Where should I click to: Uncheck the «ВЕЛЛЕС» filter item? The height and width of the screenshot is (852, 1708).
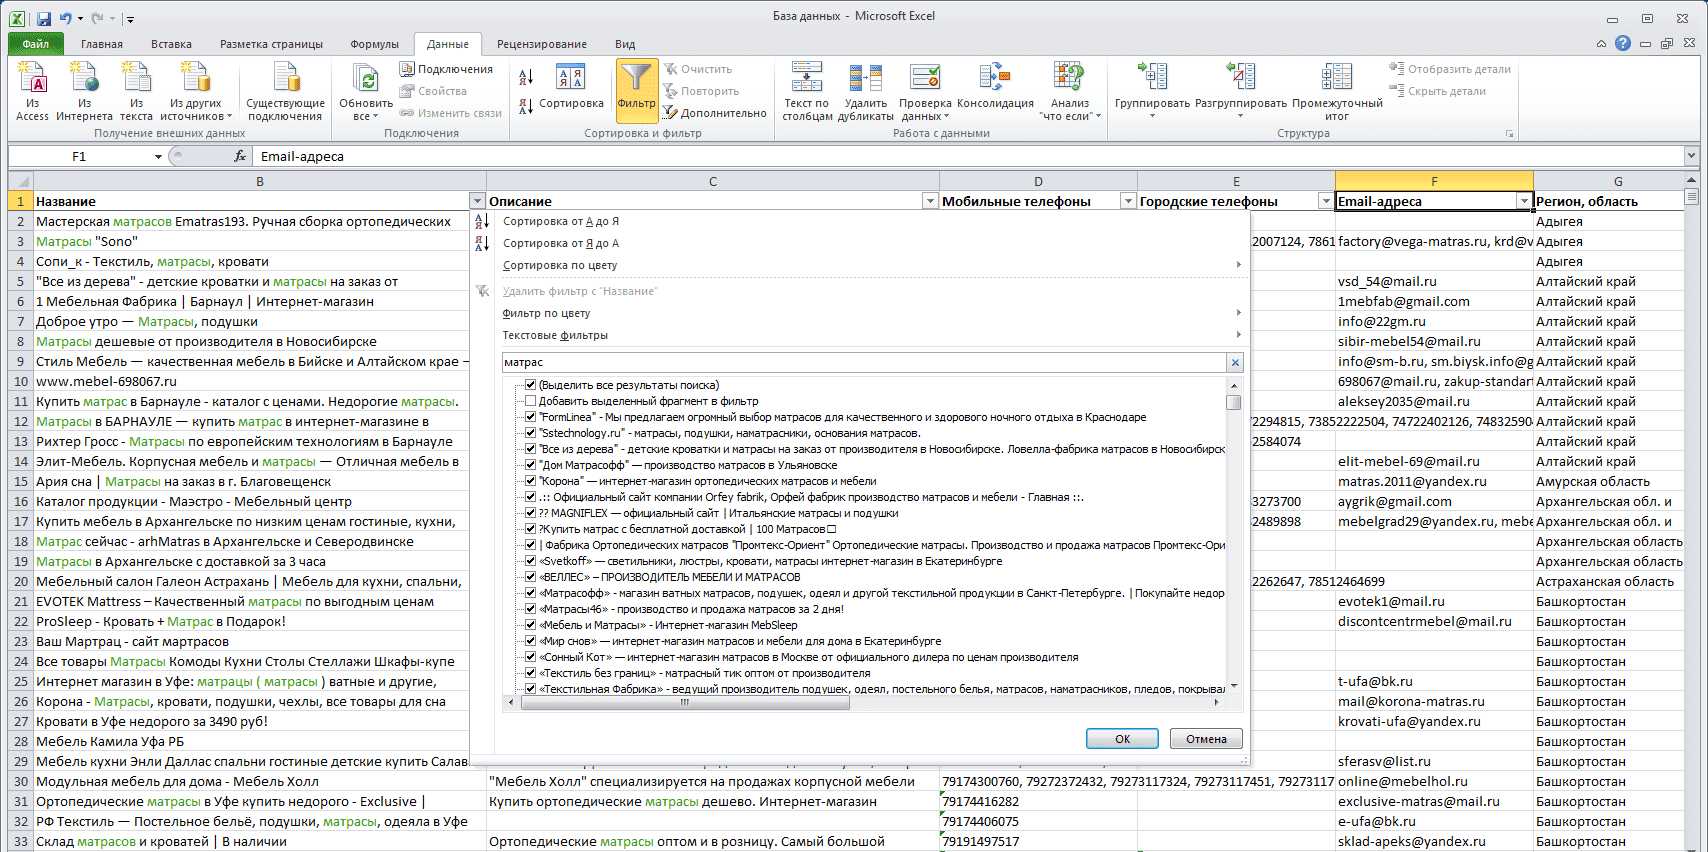531,577
